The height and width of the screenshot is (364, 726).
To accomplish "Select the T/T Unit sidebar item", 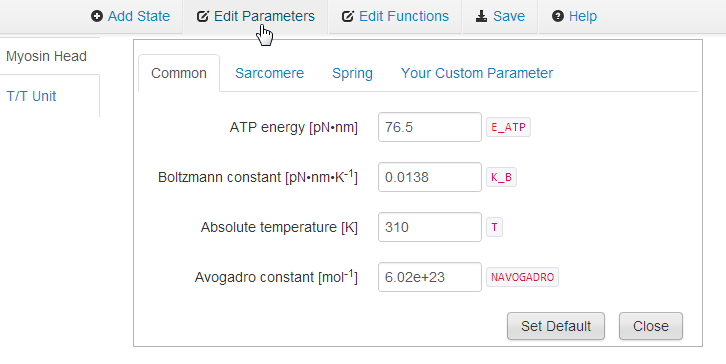I will [x=31, y=96].
